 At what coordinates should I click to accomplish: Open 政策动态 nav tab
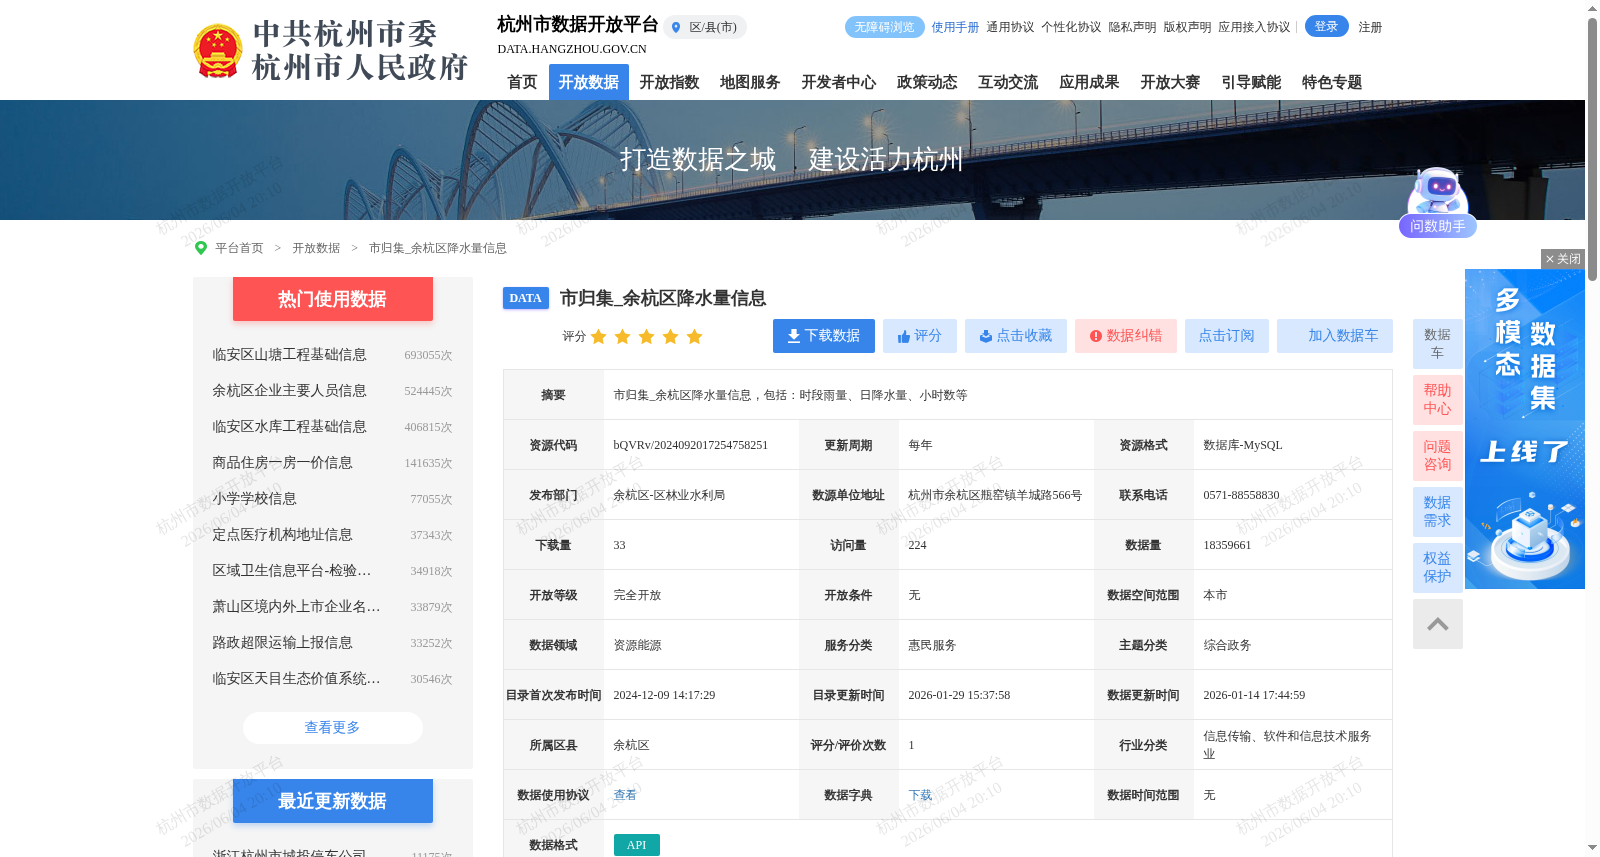click(927, 82)
